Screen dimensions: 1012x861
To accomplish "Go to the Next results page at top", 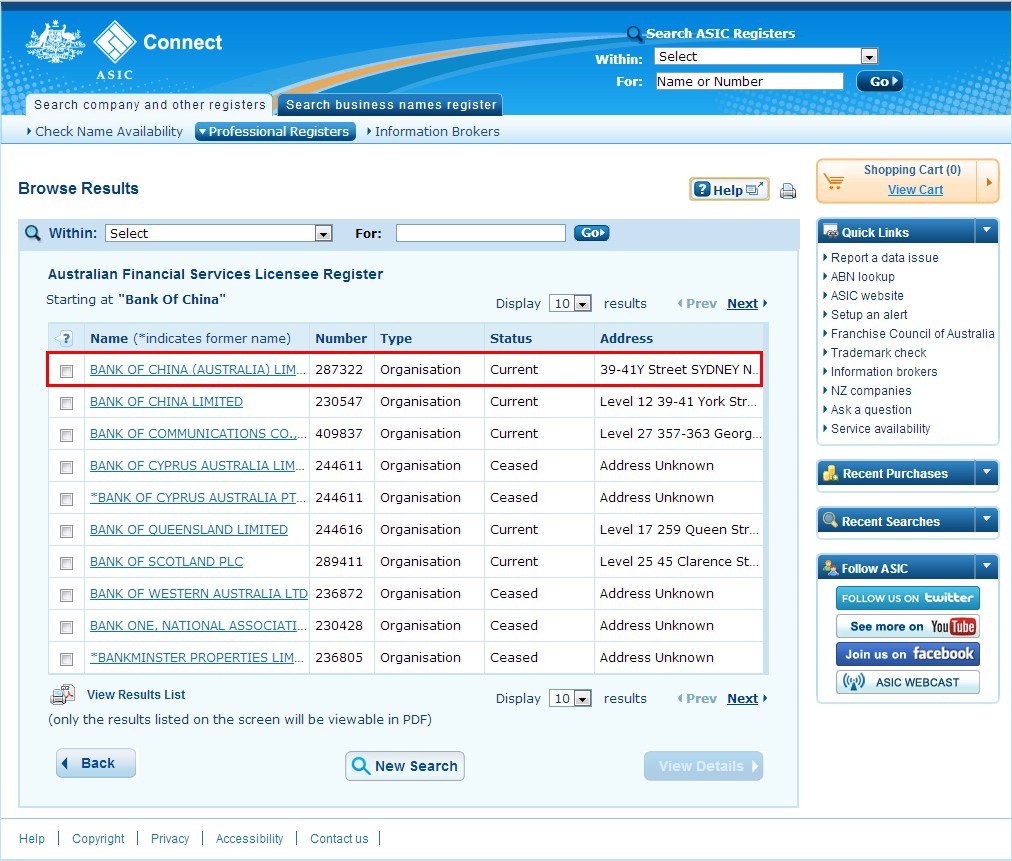I will click(742, 304).
